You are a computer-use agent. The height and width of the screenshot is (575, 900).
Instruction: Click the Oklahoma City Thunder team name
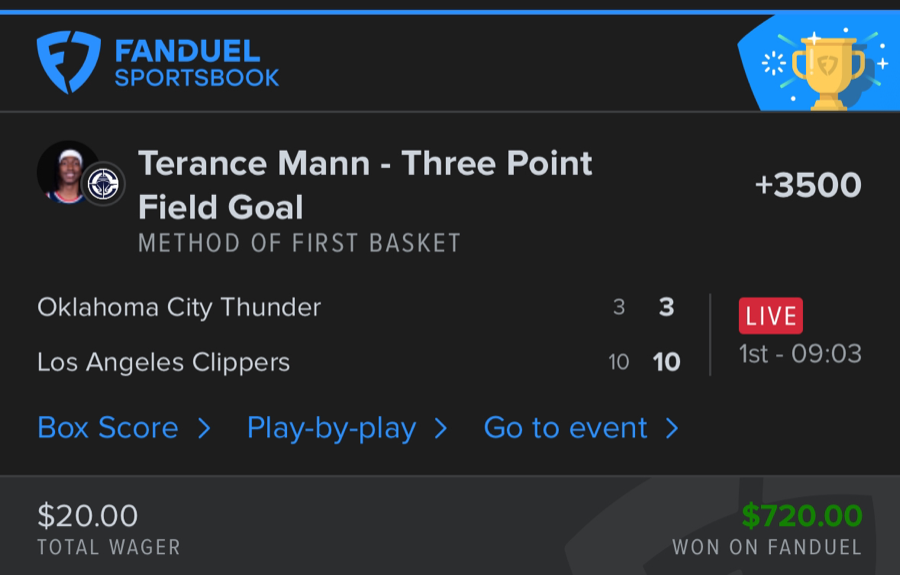[179, 307]
